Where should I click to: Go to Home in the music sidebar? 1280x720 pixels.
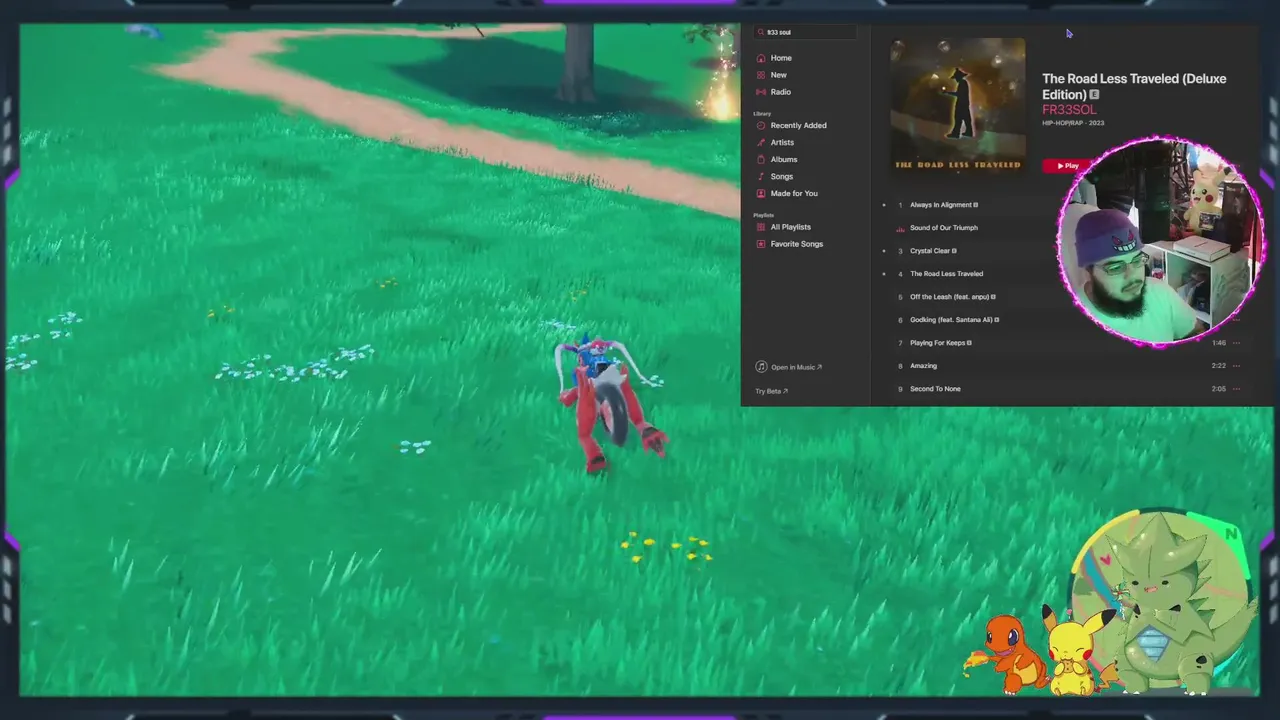coord(781,58)
